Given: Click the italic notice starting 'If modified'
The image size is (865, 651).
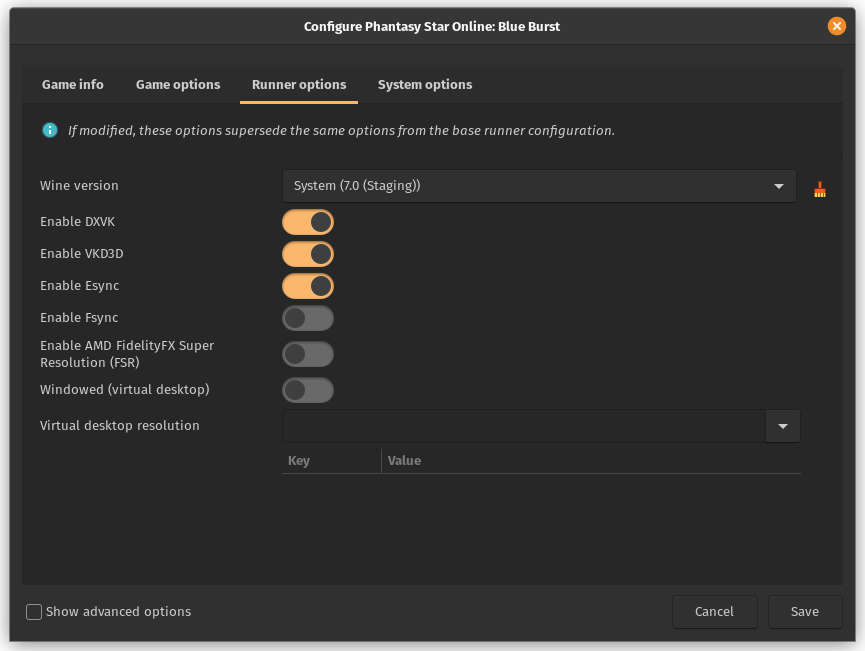Looking at the screenshot, I should (x=341, y=130).
